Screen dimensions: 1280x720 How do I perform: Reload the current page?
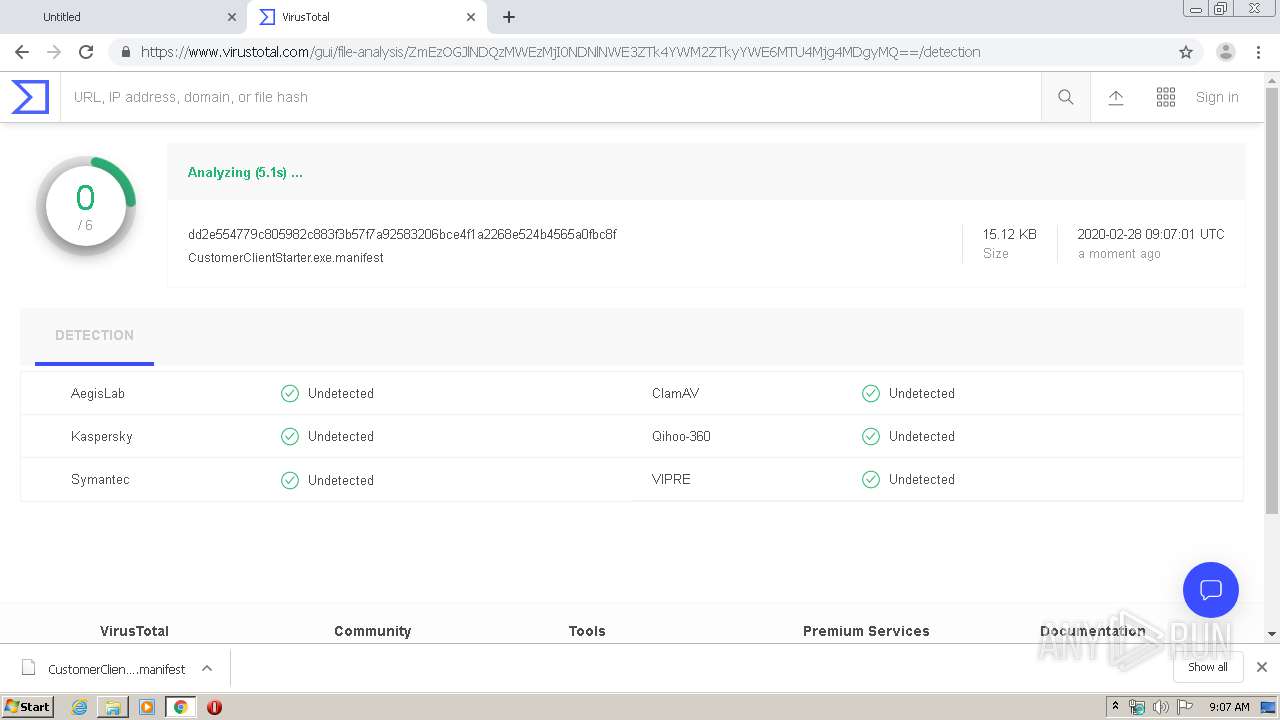click(x=86, y=52)
